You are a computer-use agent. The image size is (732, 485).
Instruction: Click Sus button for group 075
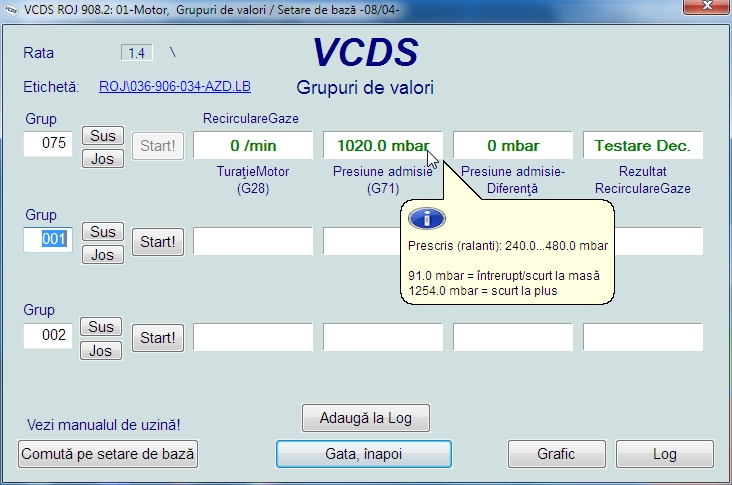click(103, 135)
